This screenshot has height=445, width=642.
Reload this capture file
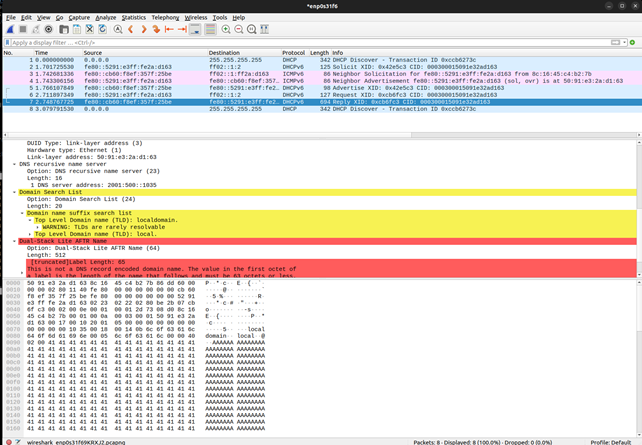[102, 29]
